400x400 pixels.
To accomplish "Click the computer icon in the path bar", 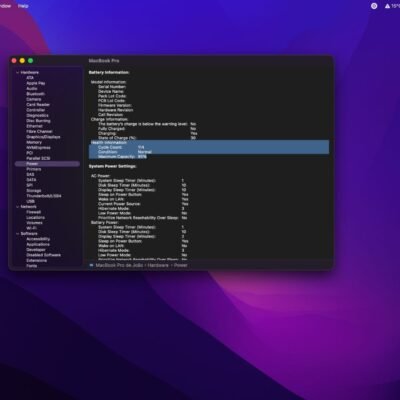I will point(91,265).
